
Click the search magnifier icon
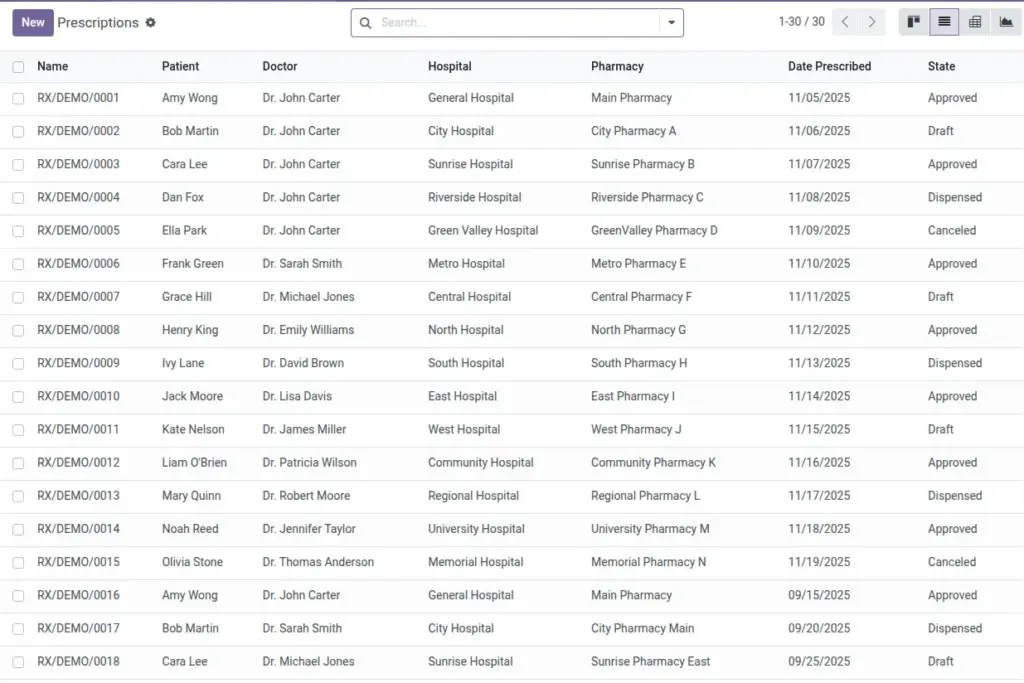[366, 23]
